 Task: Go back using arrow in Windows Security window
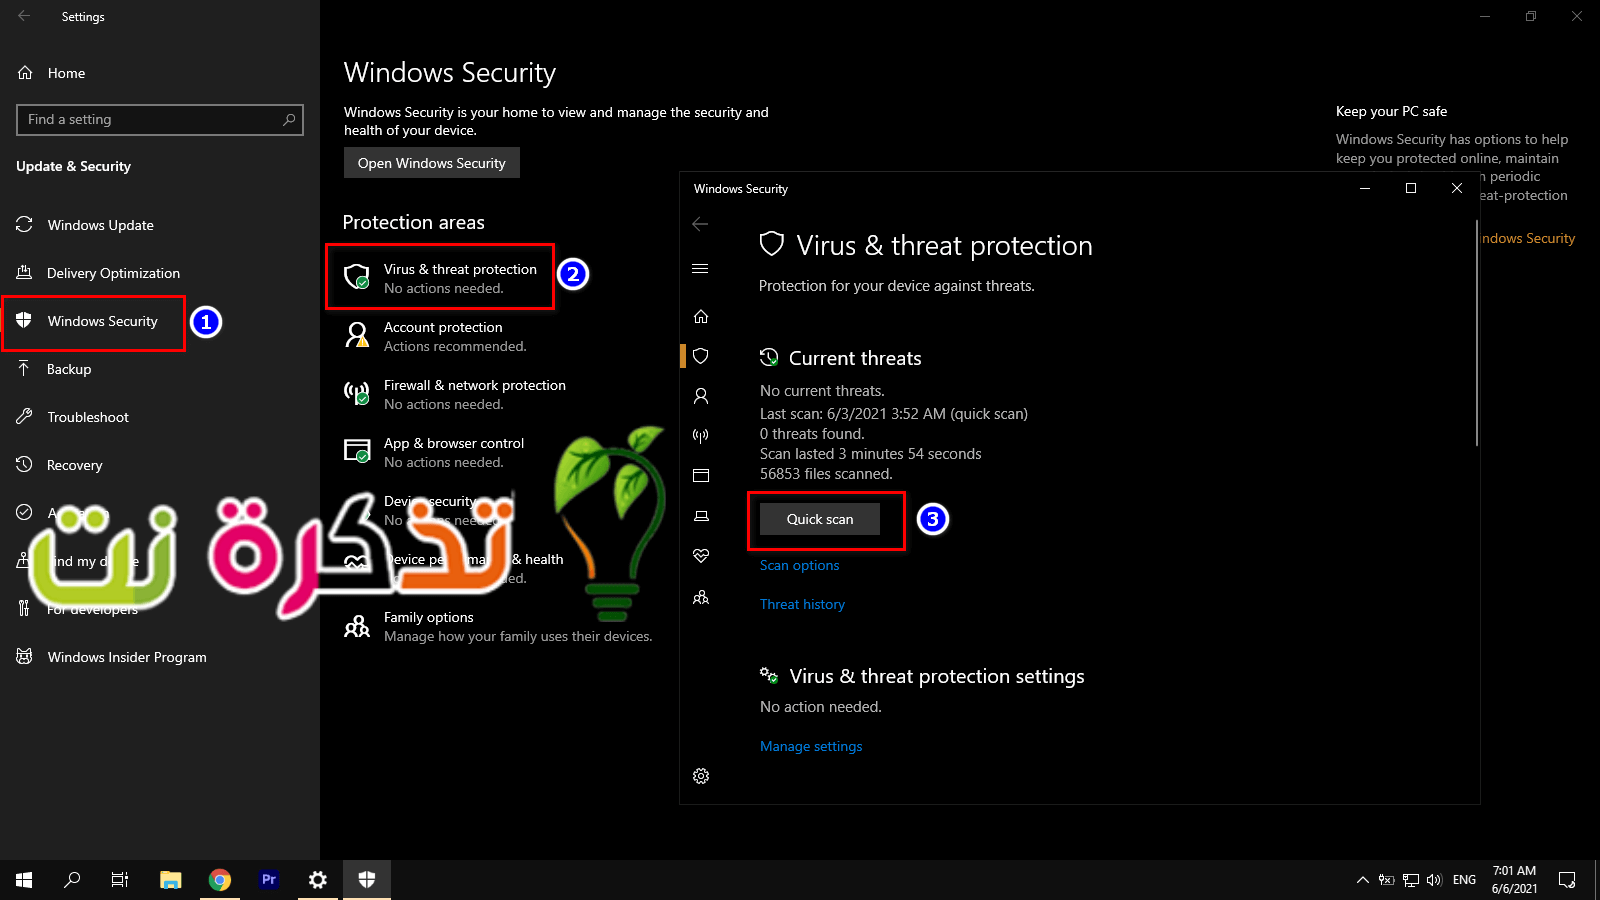point(700,224)
